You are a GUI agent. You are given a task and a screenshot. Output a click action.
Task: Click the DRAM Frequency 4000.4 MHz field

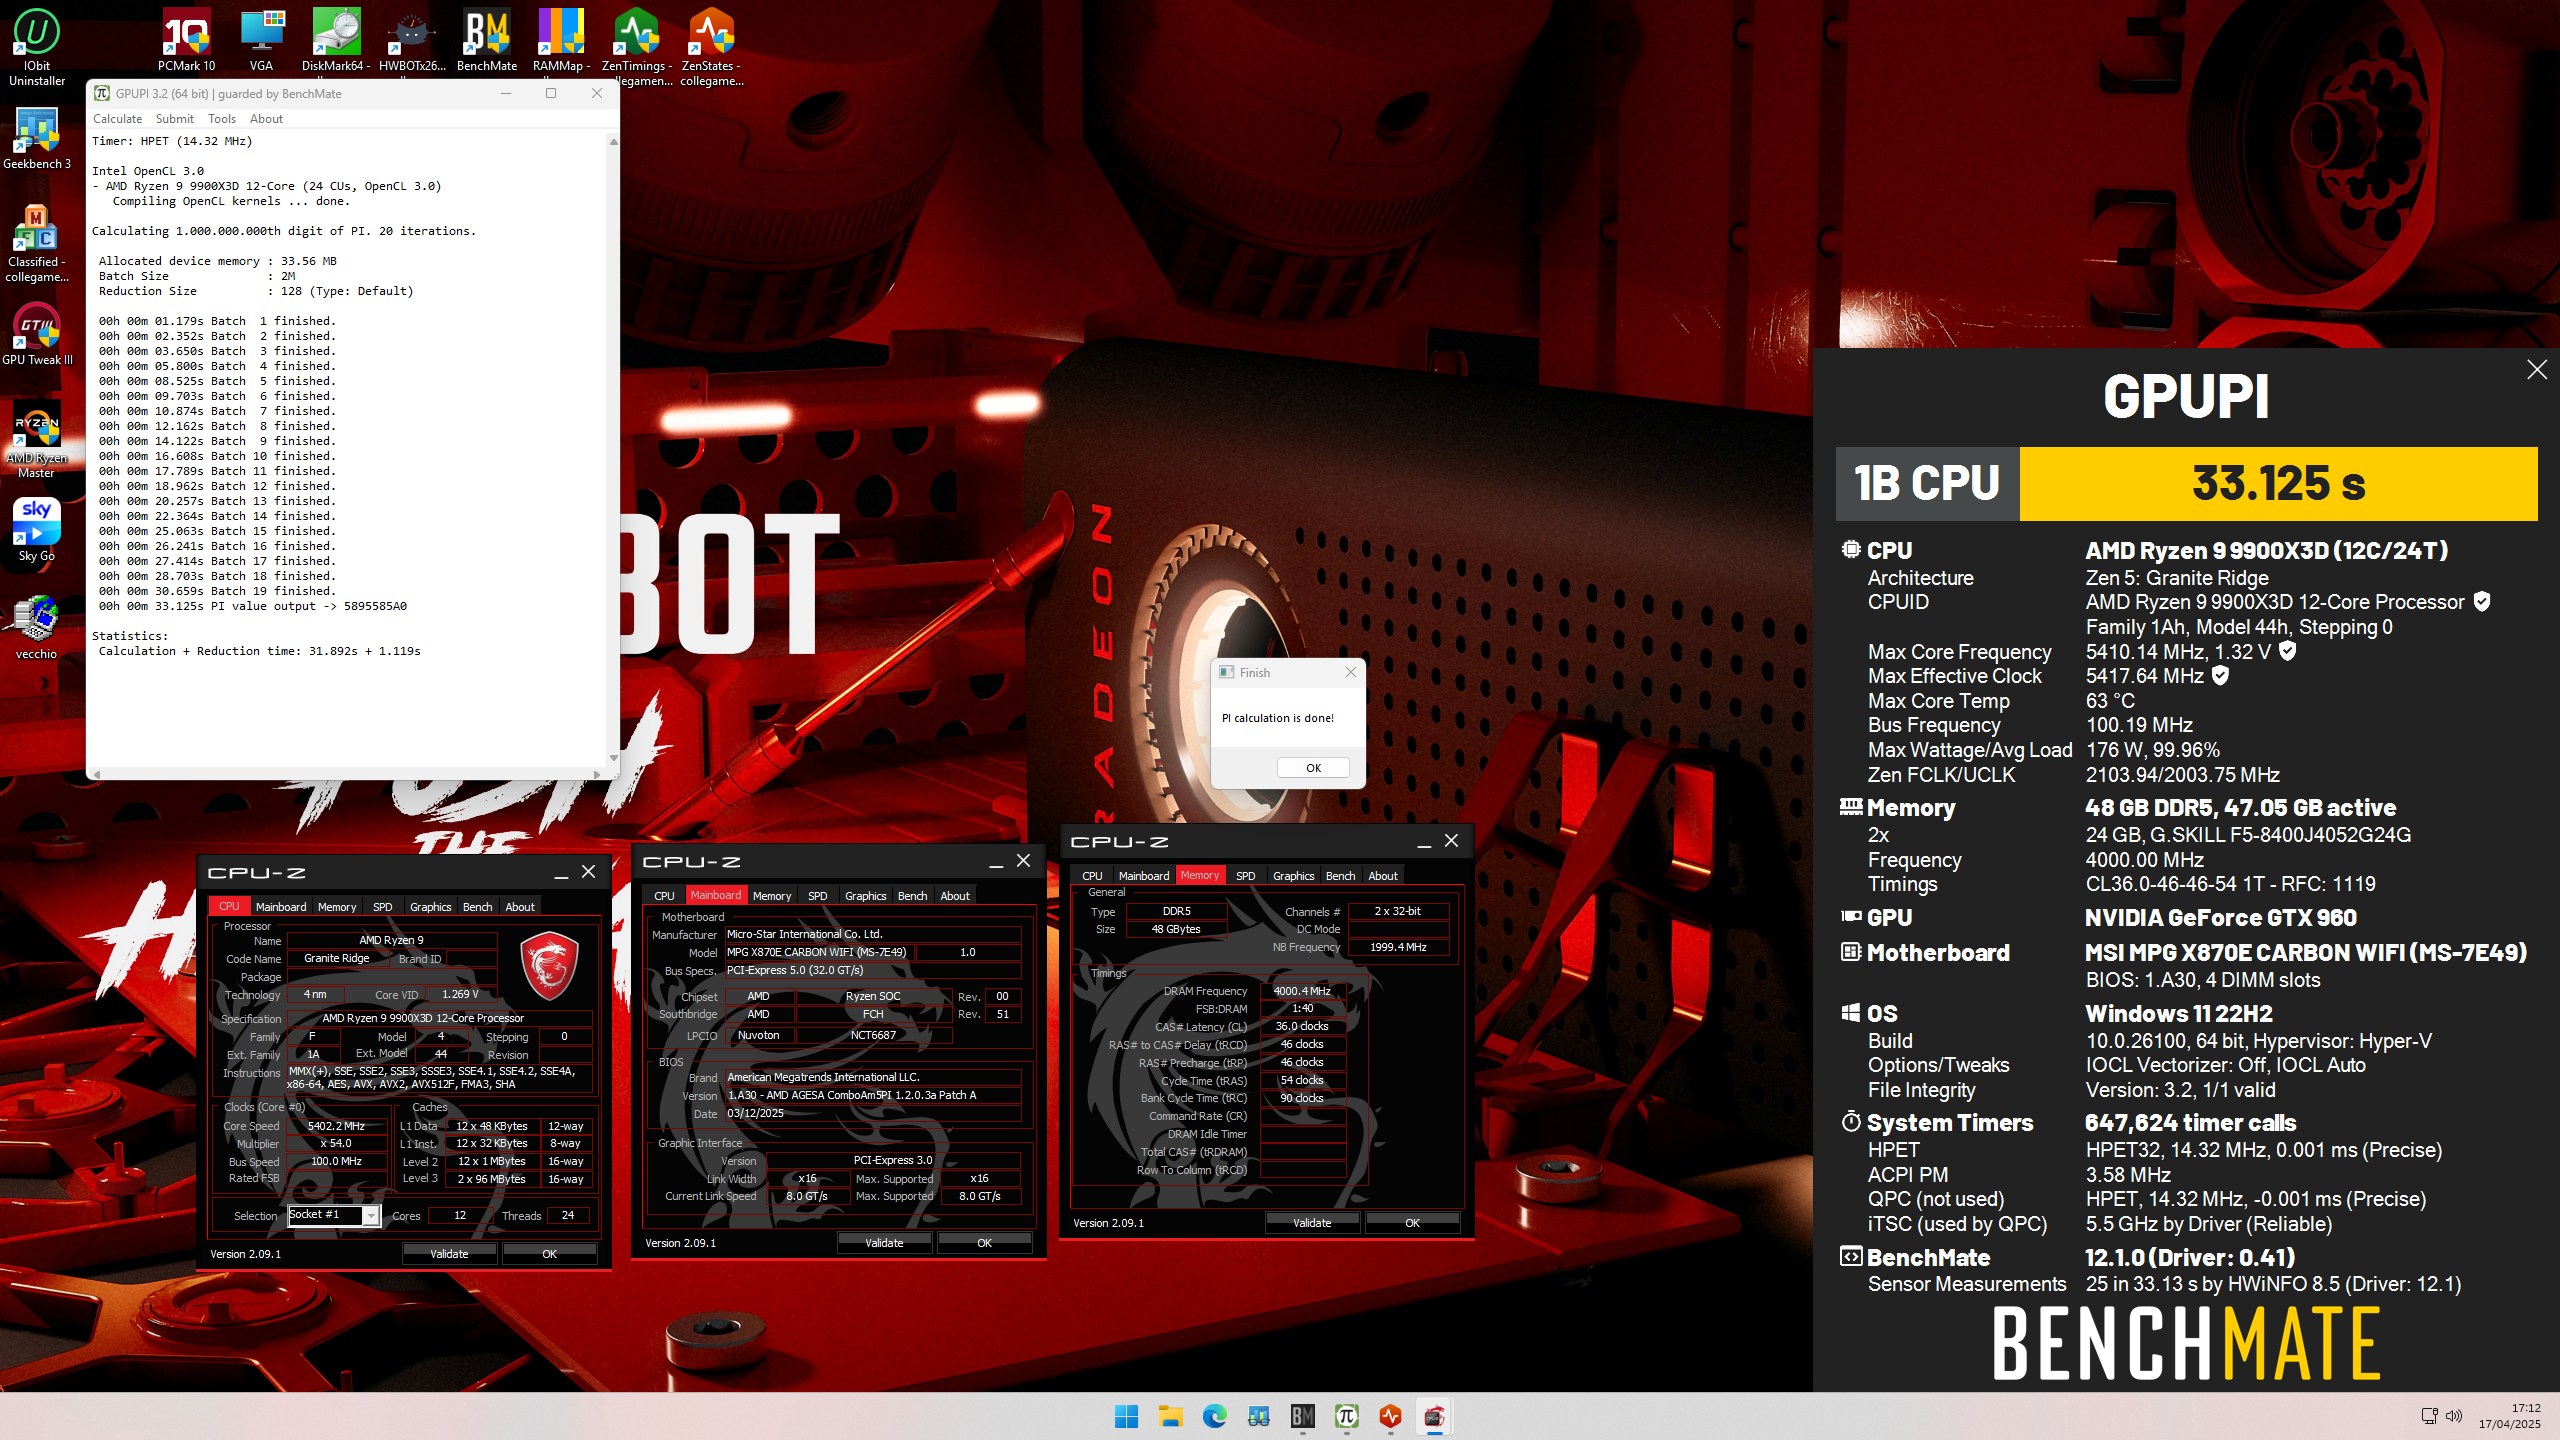pos(1302,991)
